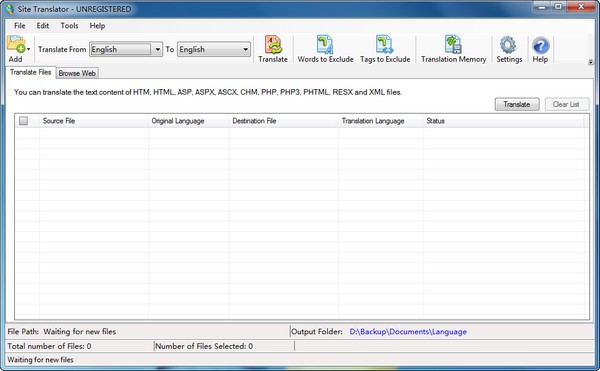
Task: Sort by Destination File column header
Action: (x=284, y=121)
